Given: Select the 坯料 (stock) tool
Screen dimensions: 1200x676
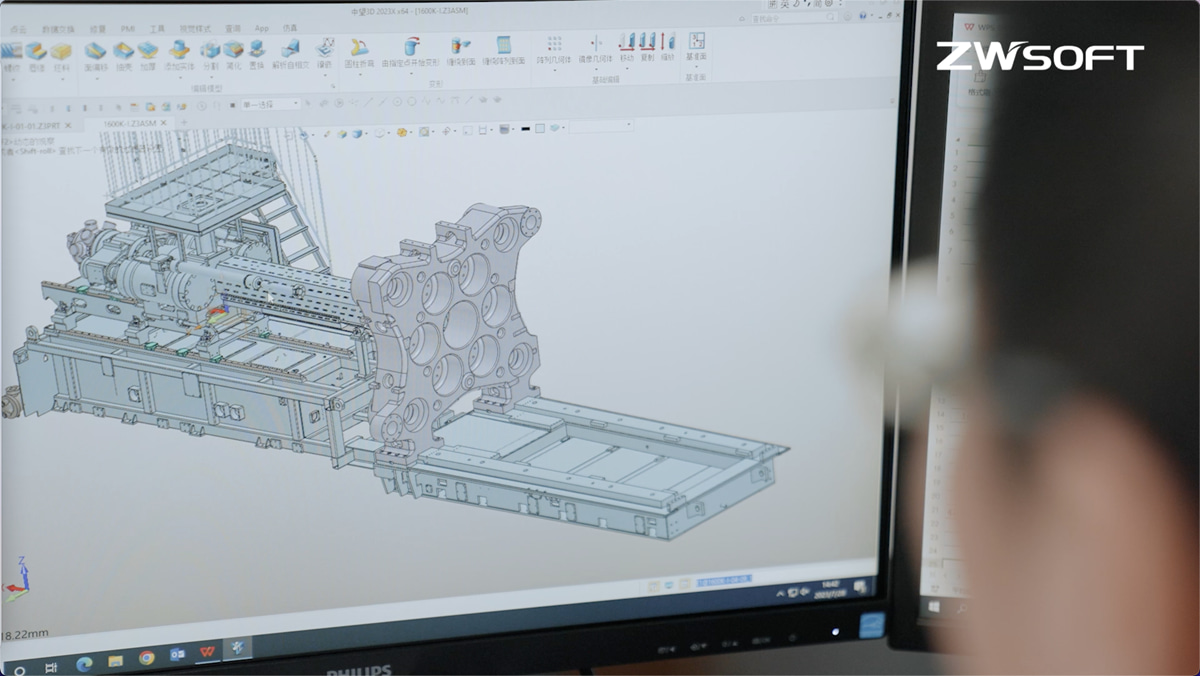Looking at the screenshot, I should [x=61, y=57].
